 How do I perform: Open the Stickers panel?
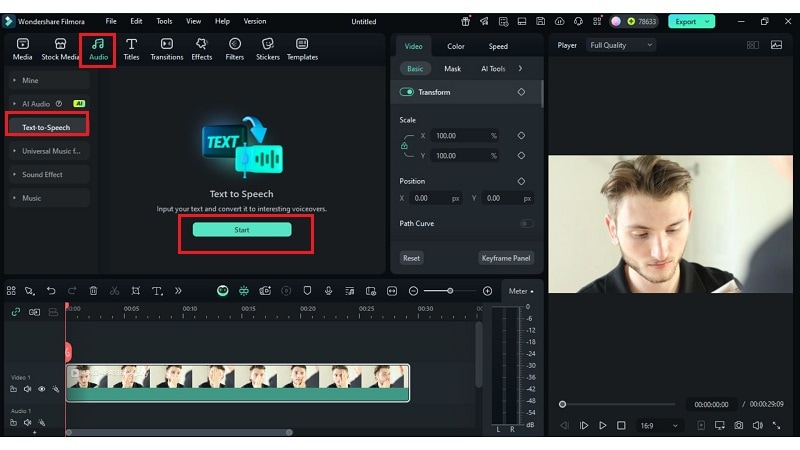tap(268, 49)
